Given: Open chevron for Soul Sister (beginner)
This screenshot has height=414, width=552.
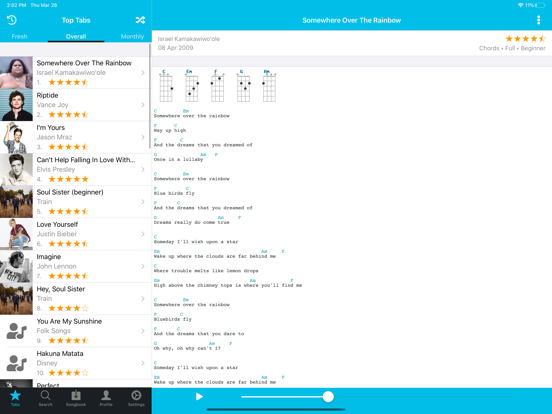Looking at the screenshot, I should (143, 202).
